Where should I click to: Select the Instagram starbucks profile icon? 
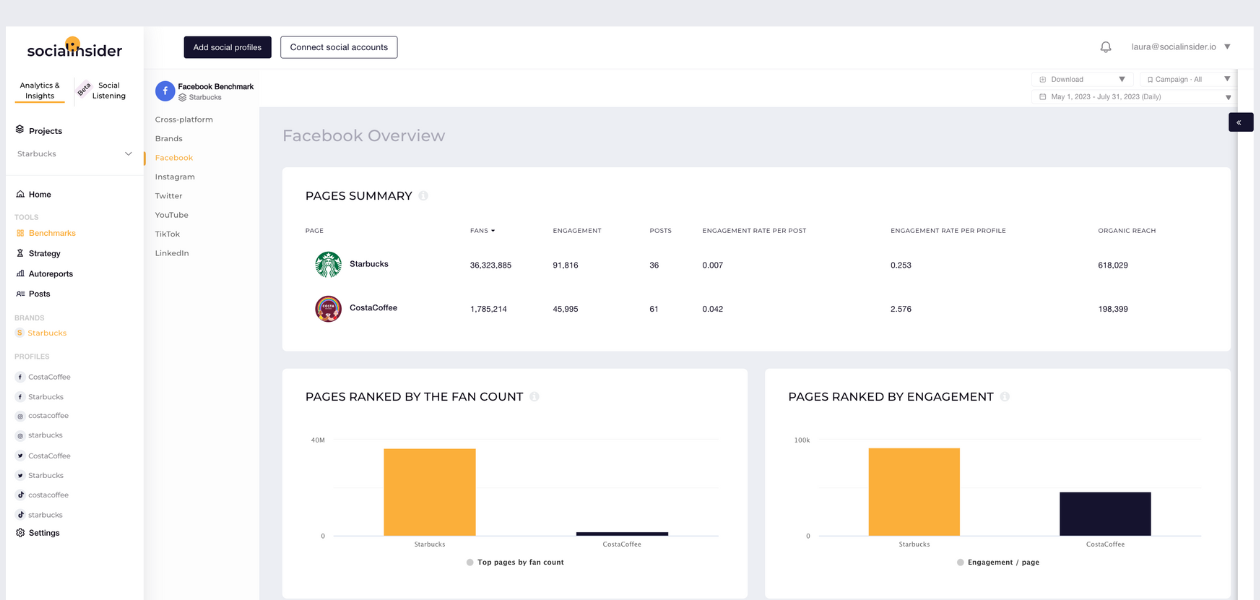20,436
